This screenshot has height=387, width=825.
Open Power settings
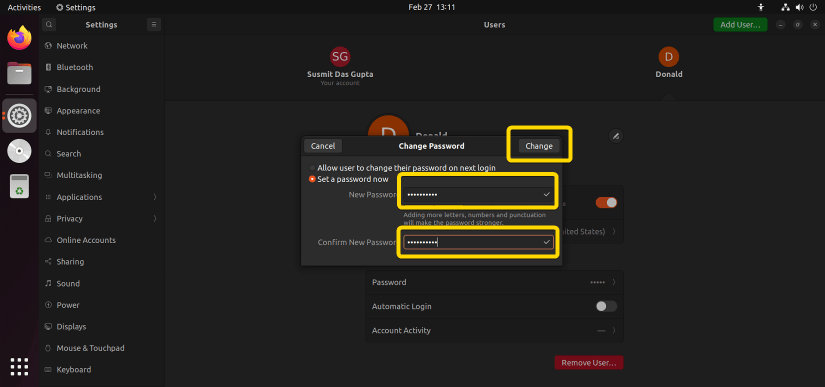[x=102, y=305]
